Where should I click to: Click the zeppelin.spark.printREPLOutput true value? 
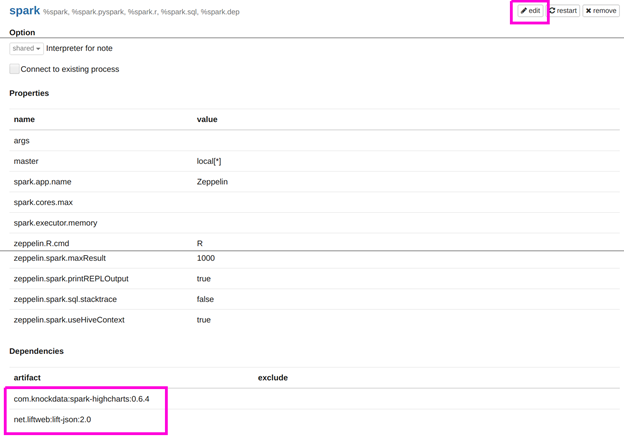tap(204, 279)
